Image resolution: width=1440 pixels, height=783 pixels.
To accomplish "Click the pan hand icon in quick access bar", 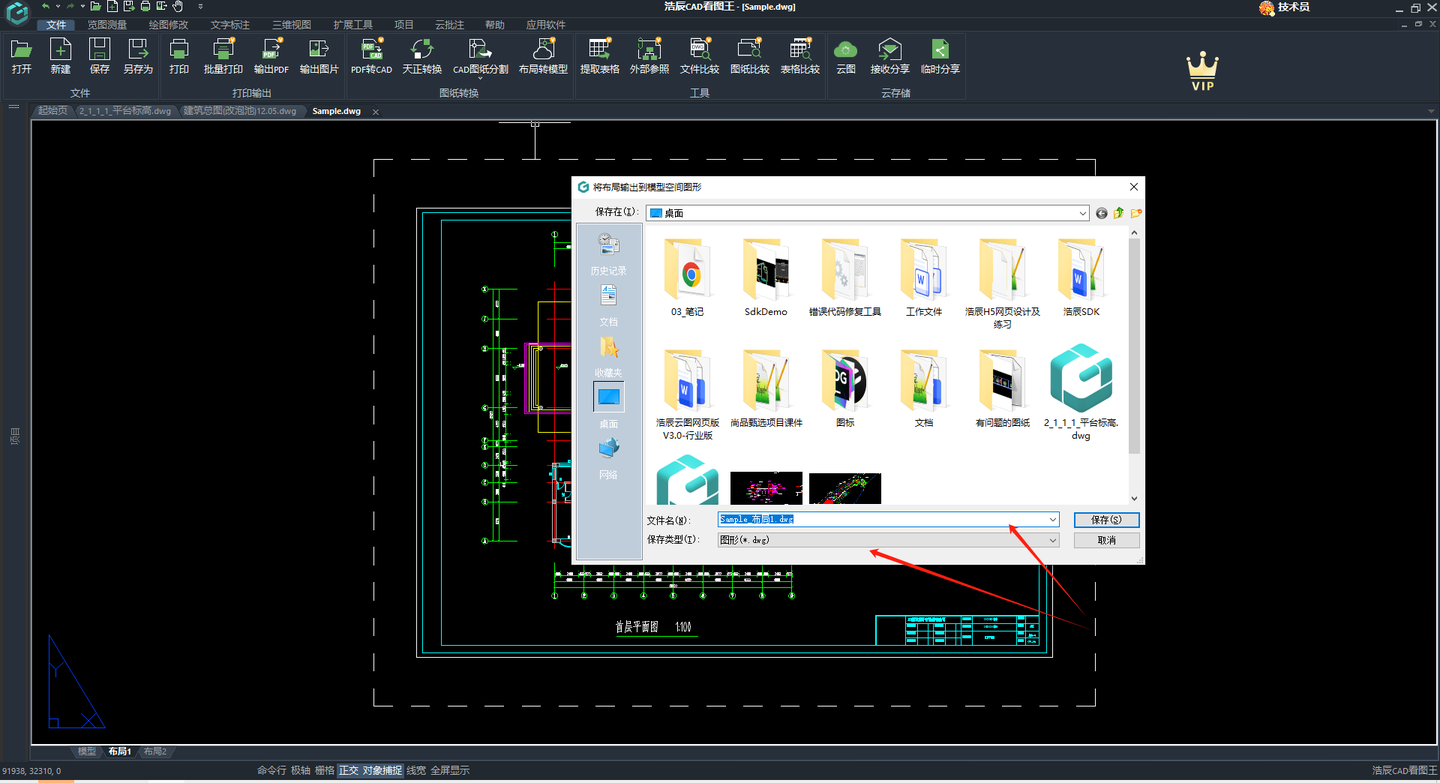I will (177, 6).
